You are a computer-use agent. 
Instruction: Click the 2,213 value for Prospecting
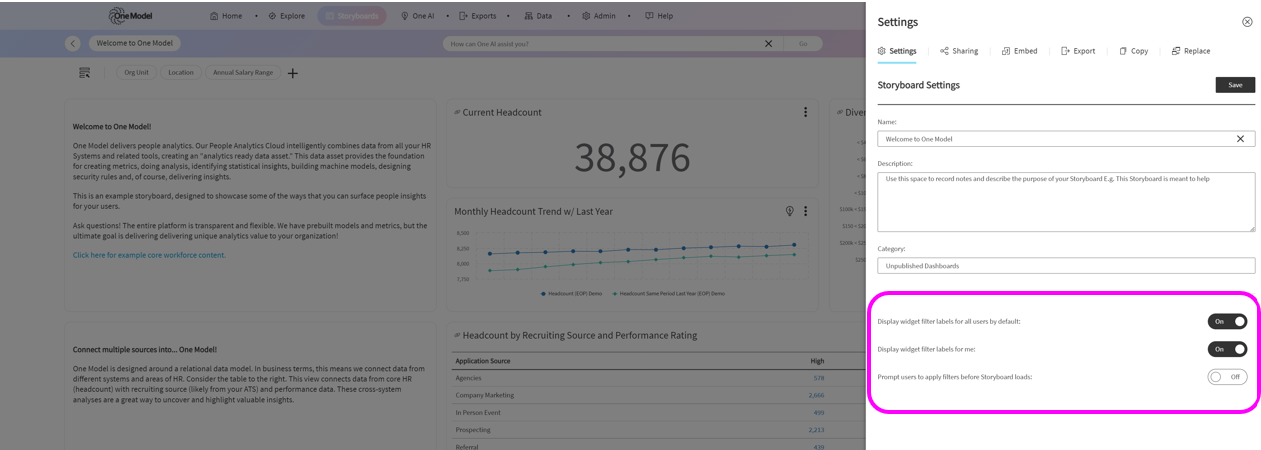(x=817, y=429)
